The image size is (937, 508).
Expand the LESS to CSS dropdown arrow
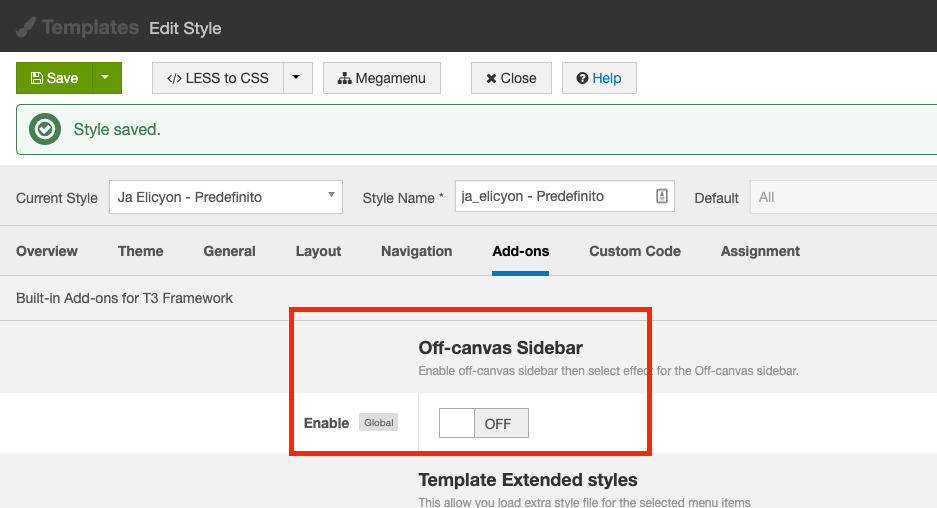[297, 78]
